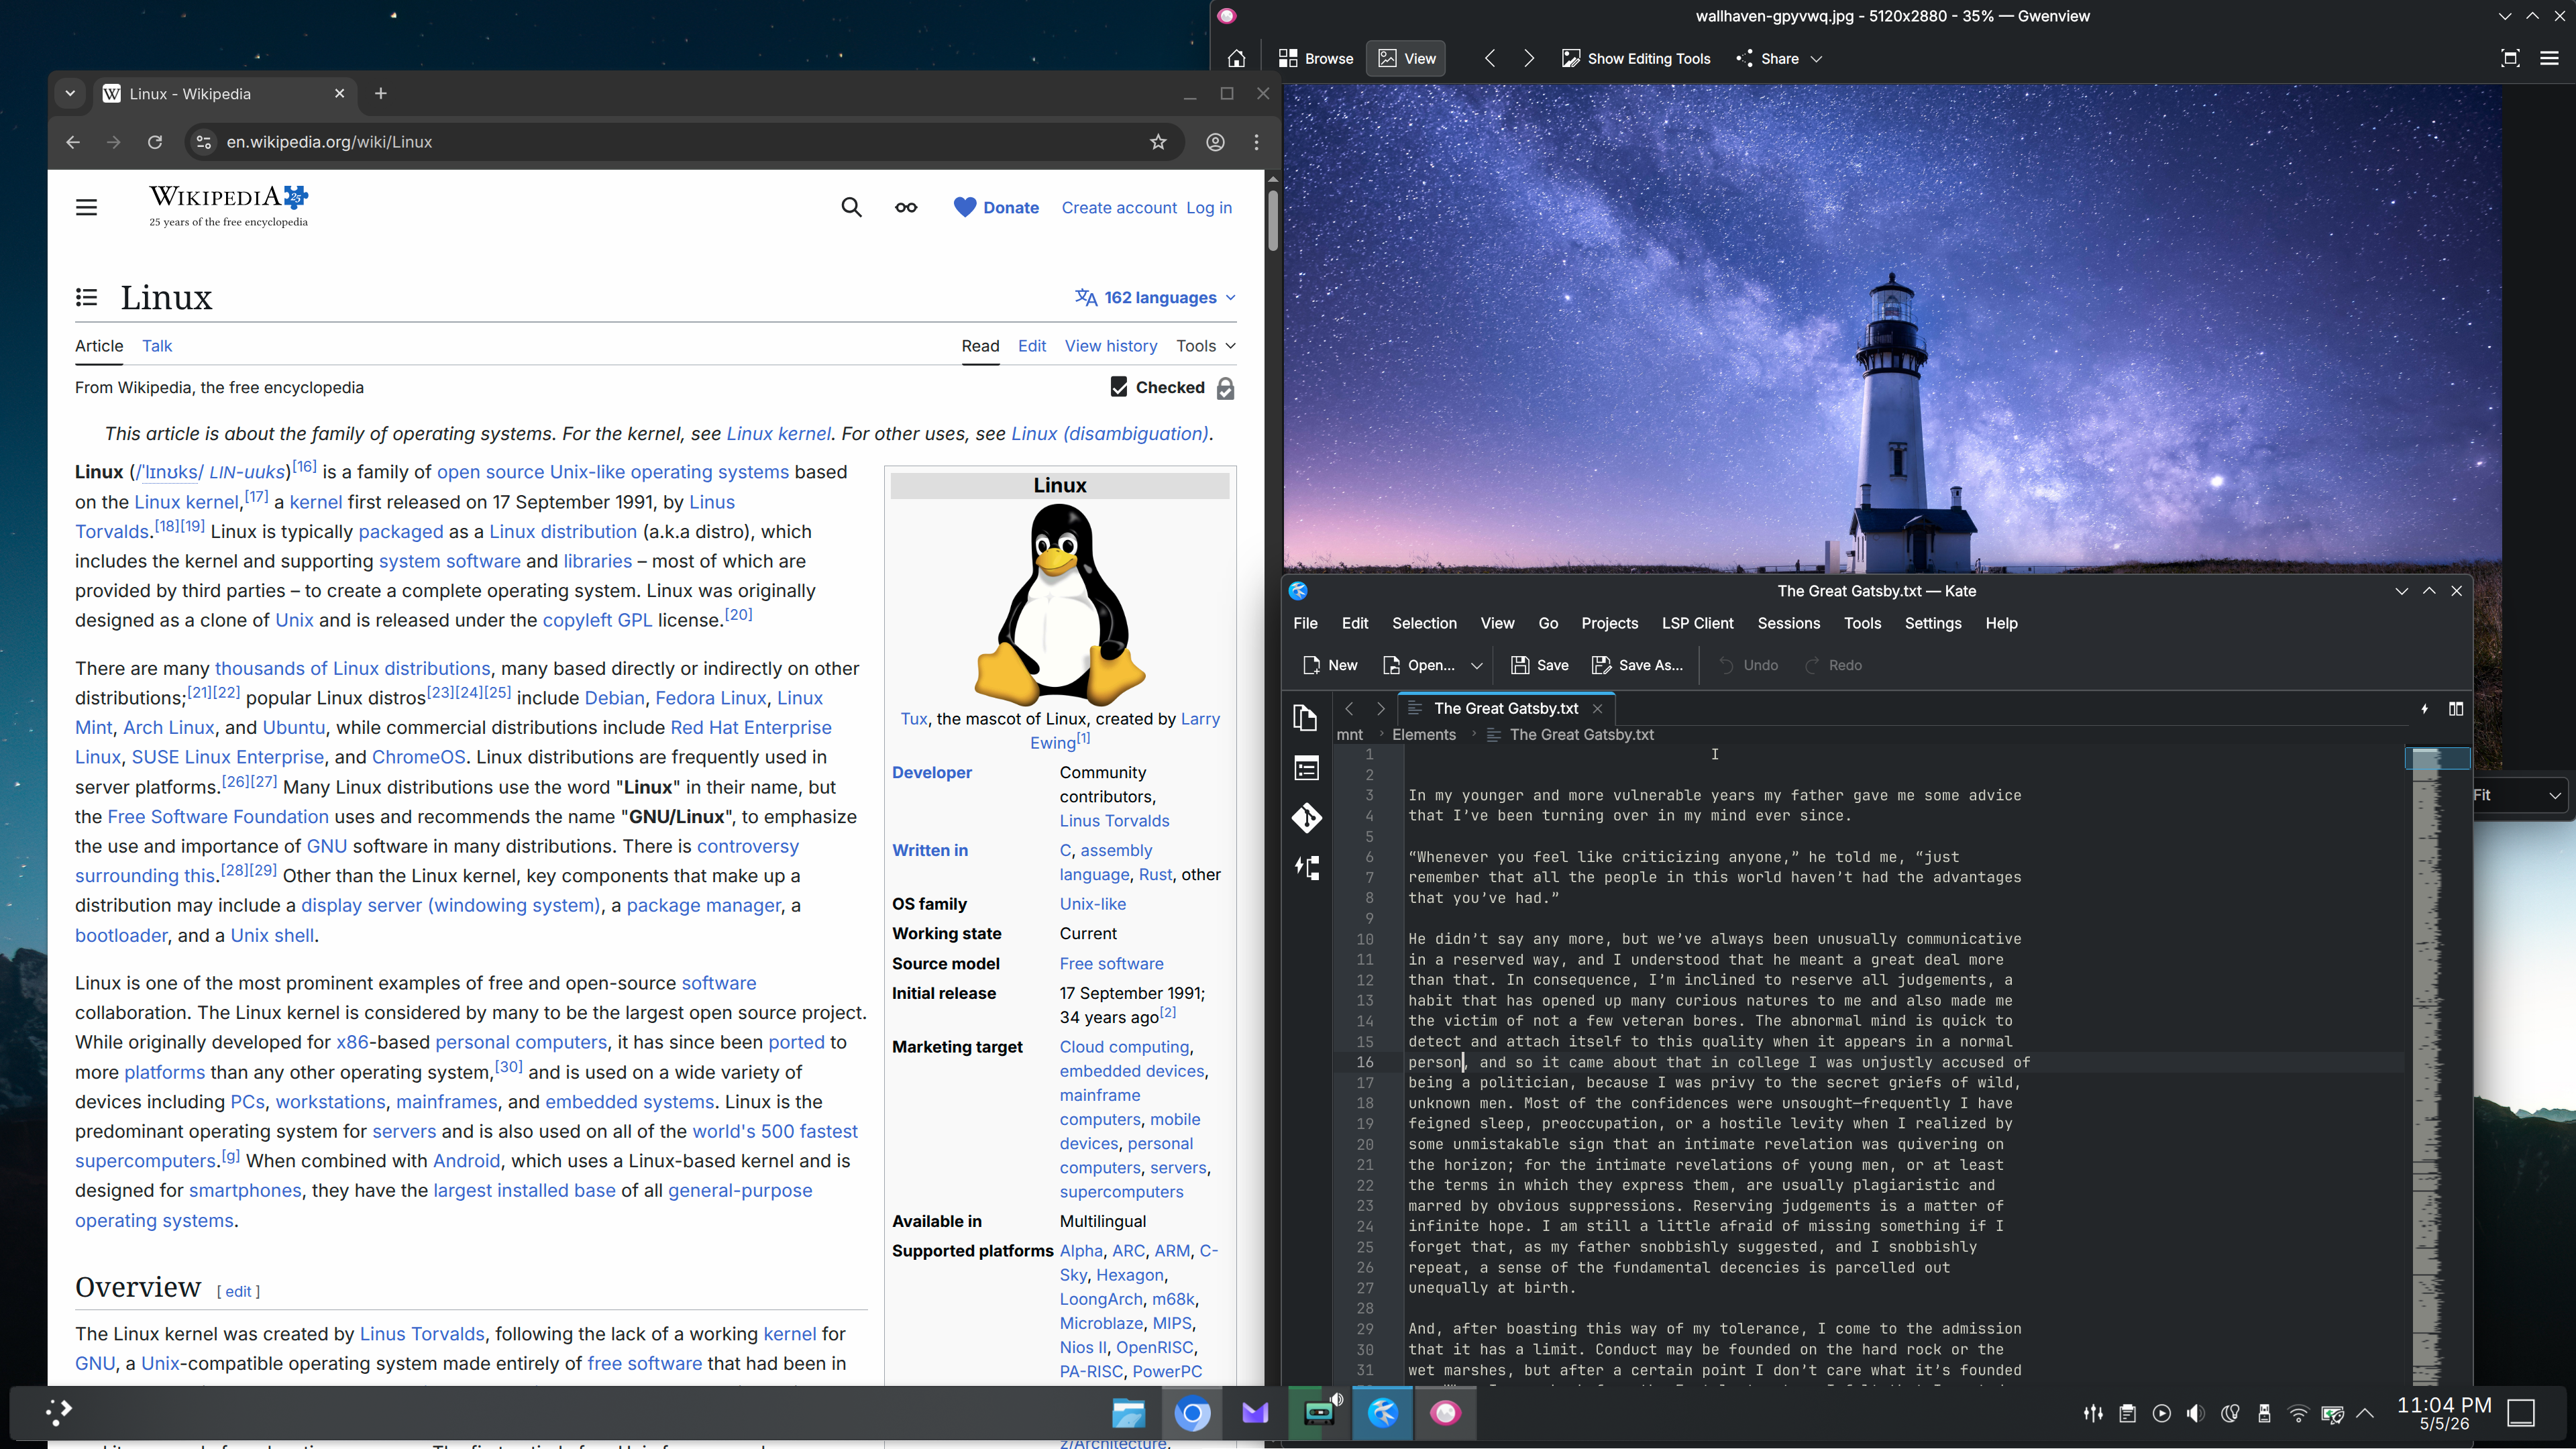2576x1449 pixels.
Task: Open Kate's Git sidebar panel
Action: 1306,818
